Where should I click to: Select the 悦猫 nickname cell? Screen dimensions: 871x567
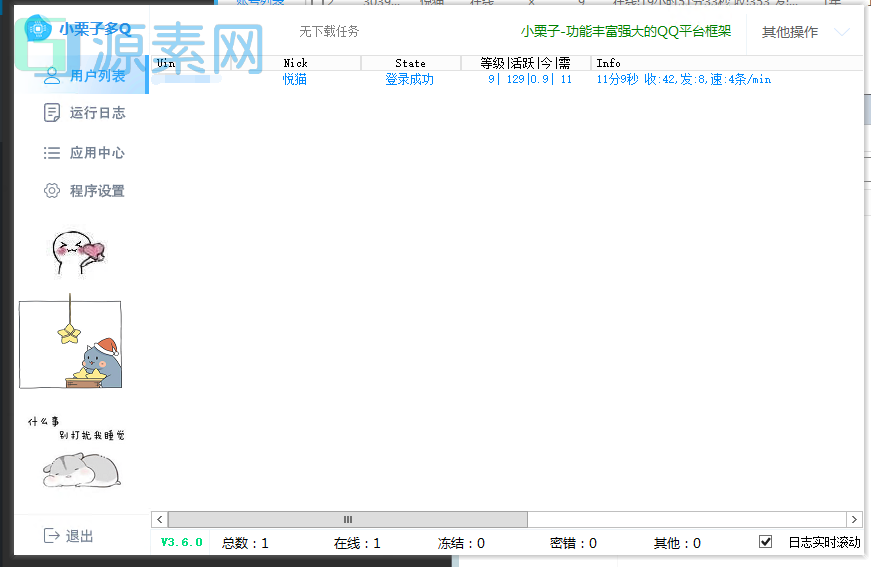(x=295, y=79)
